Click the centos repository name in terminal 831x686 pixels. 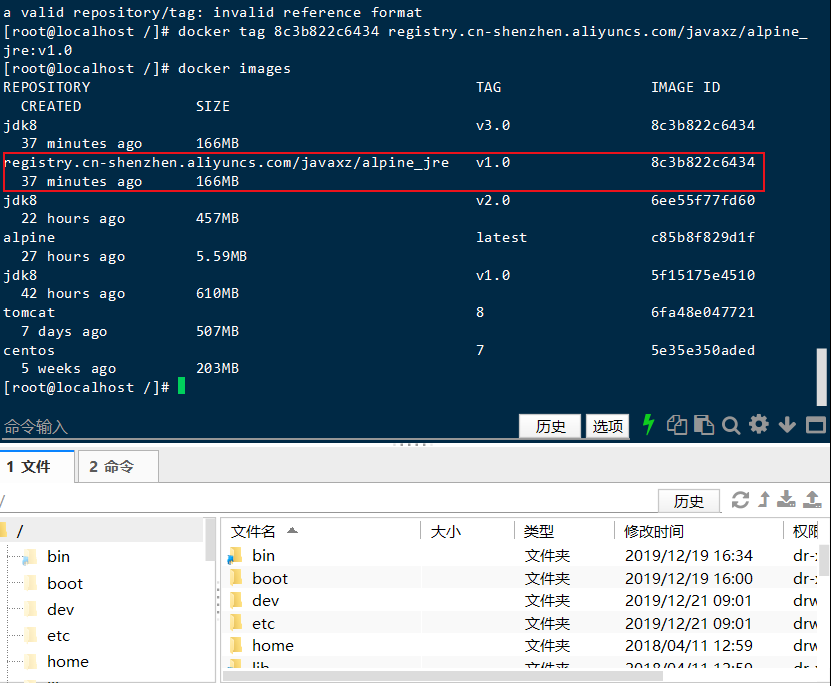click(29, 351)
